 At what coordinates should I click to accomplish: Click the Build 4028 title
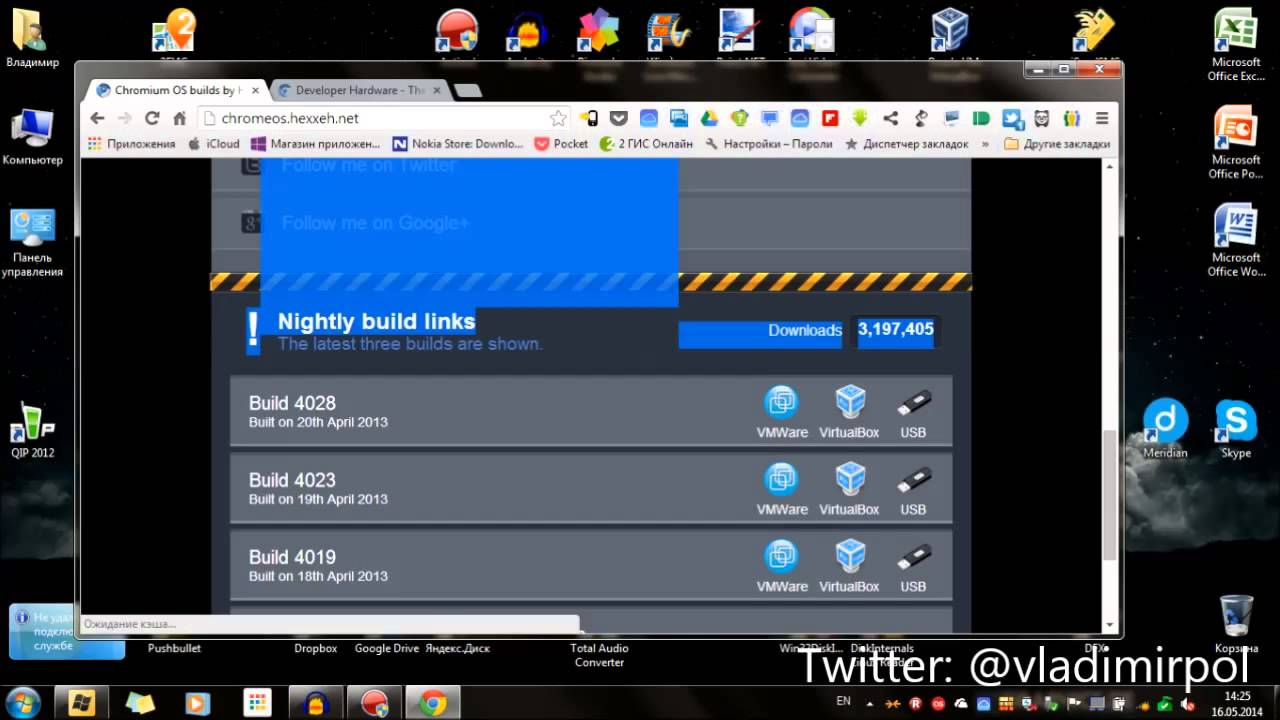pos(292,403)
